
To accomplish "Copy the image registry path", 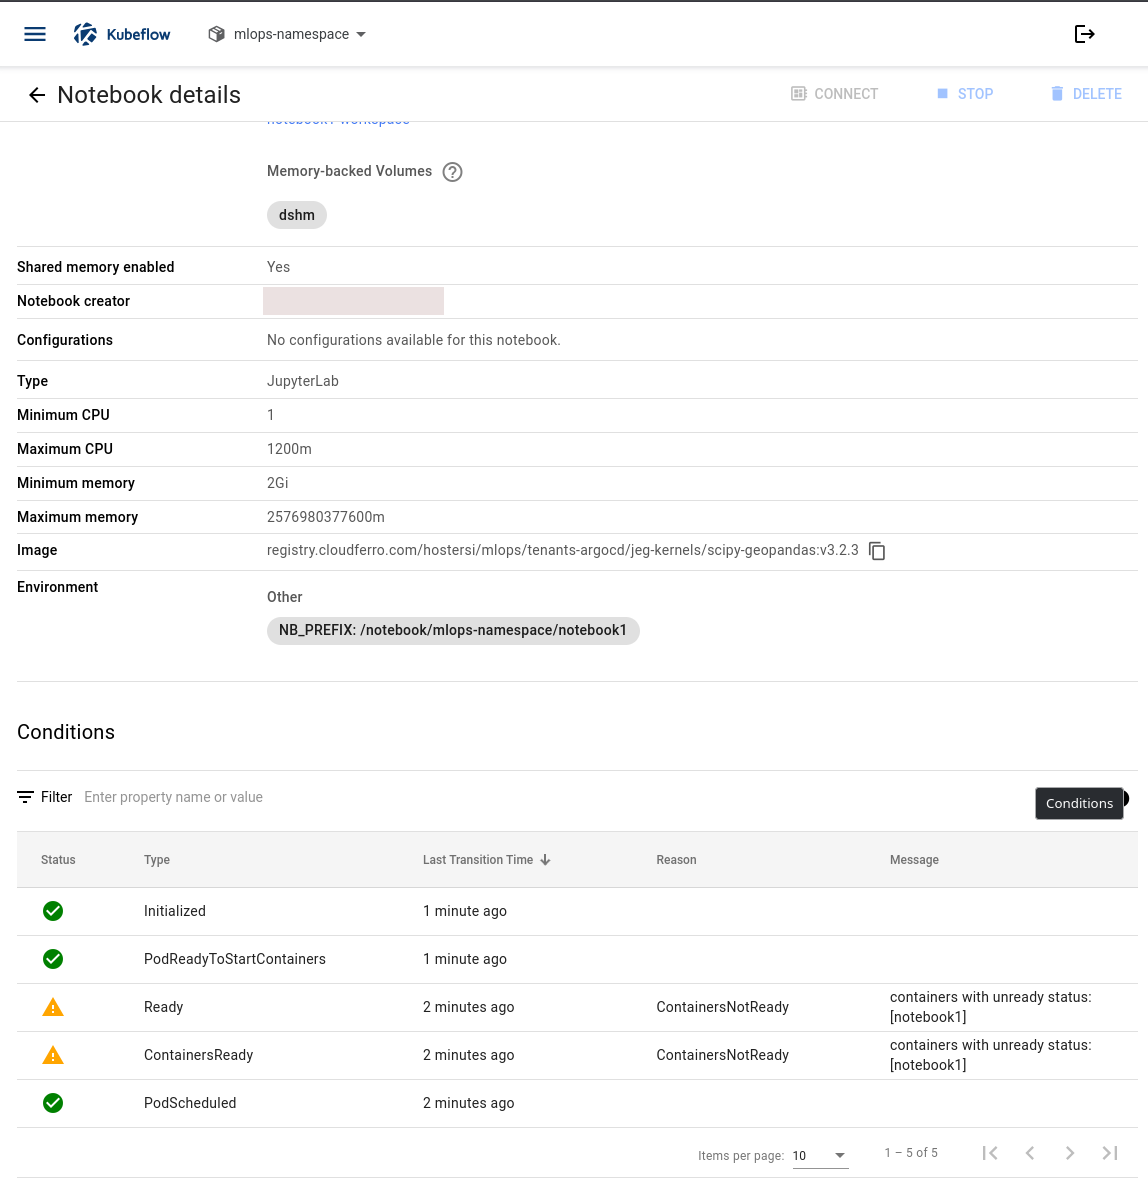I will [x=877, y=551].
